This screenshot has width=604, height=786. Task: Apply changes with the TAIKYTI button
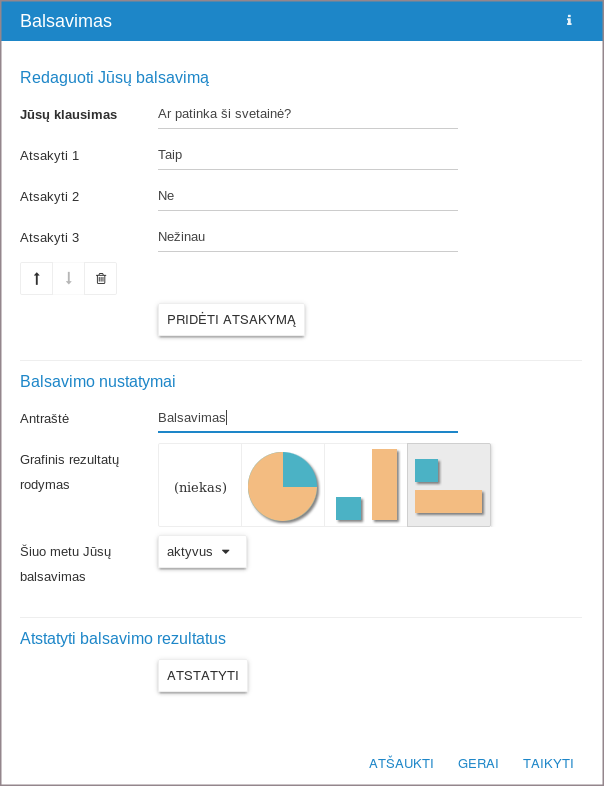point(548,763)
